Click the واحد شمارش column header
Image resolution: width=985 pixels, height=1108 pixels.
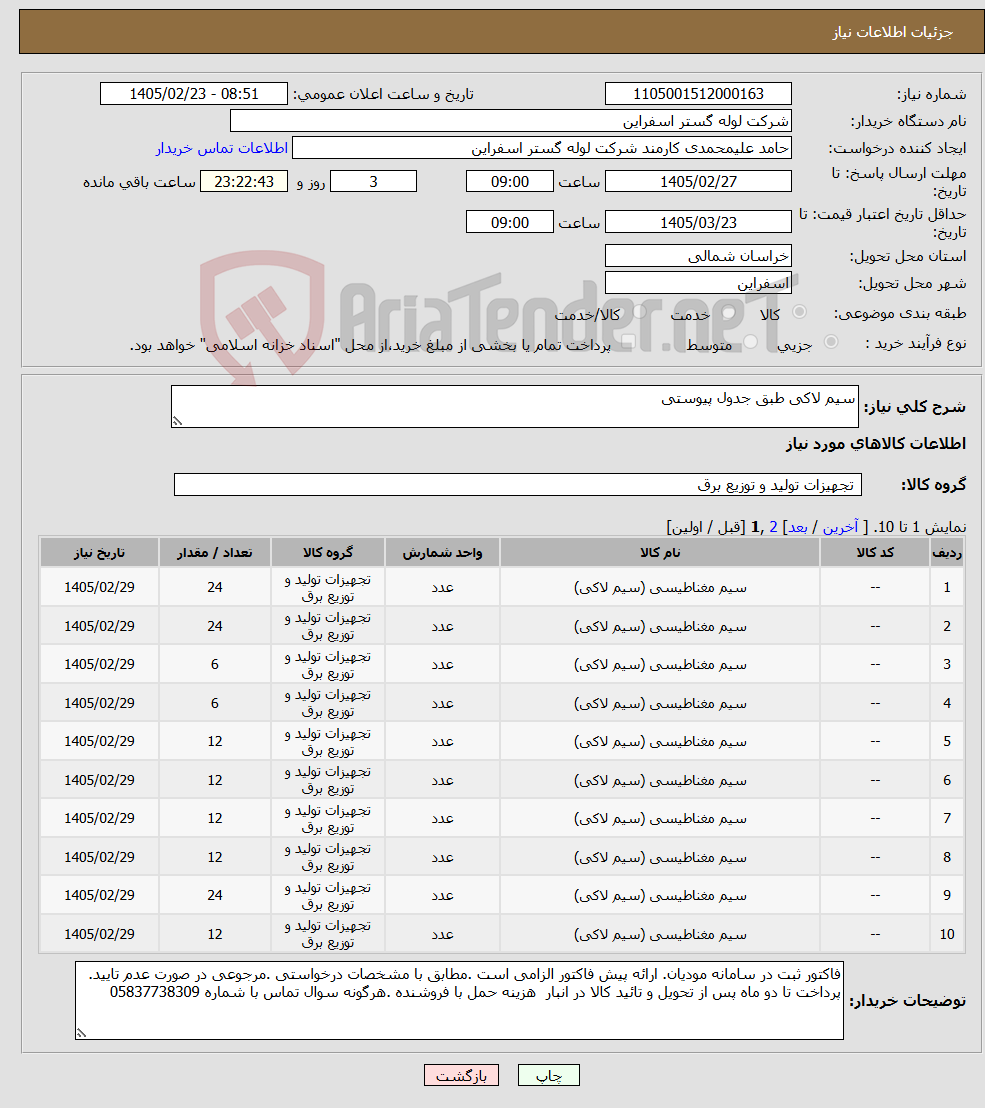coord(442,553)
